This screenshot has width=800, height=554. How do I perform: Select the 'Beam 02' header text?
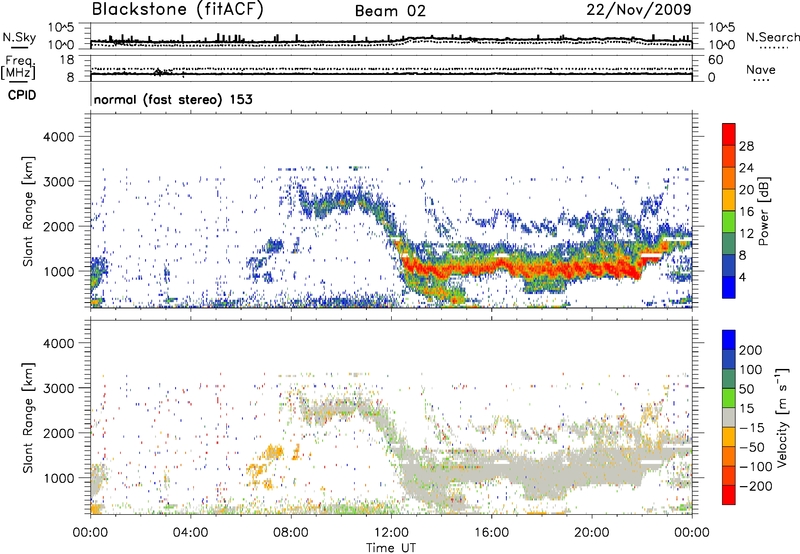pos(390,11)
